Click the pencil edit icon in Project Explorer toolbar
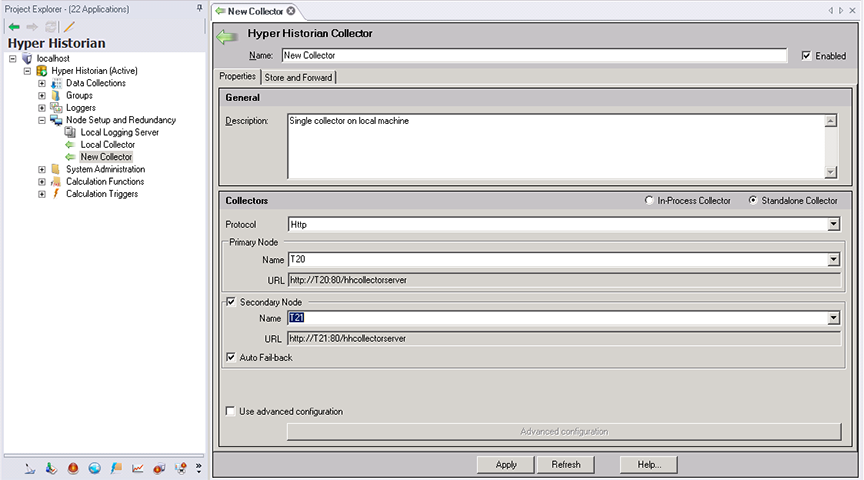The height and width of the screenshot is (480, 864). (x=69, y=26)
